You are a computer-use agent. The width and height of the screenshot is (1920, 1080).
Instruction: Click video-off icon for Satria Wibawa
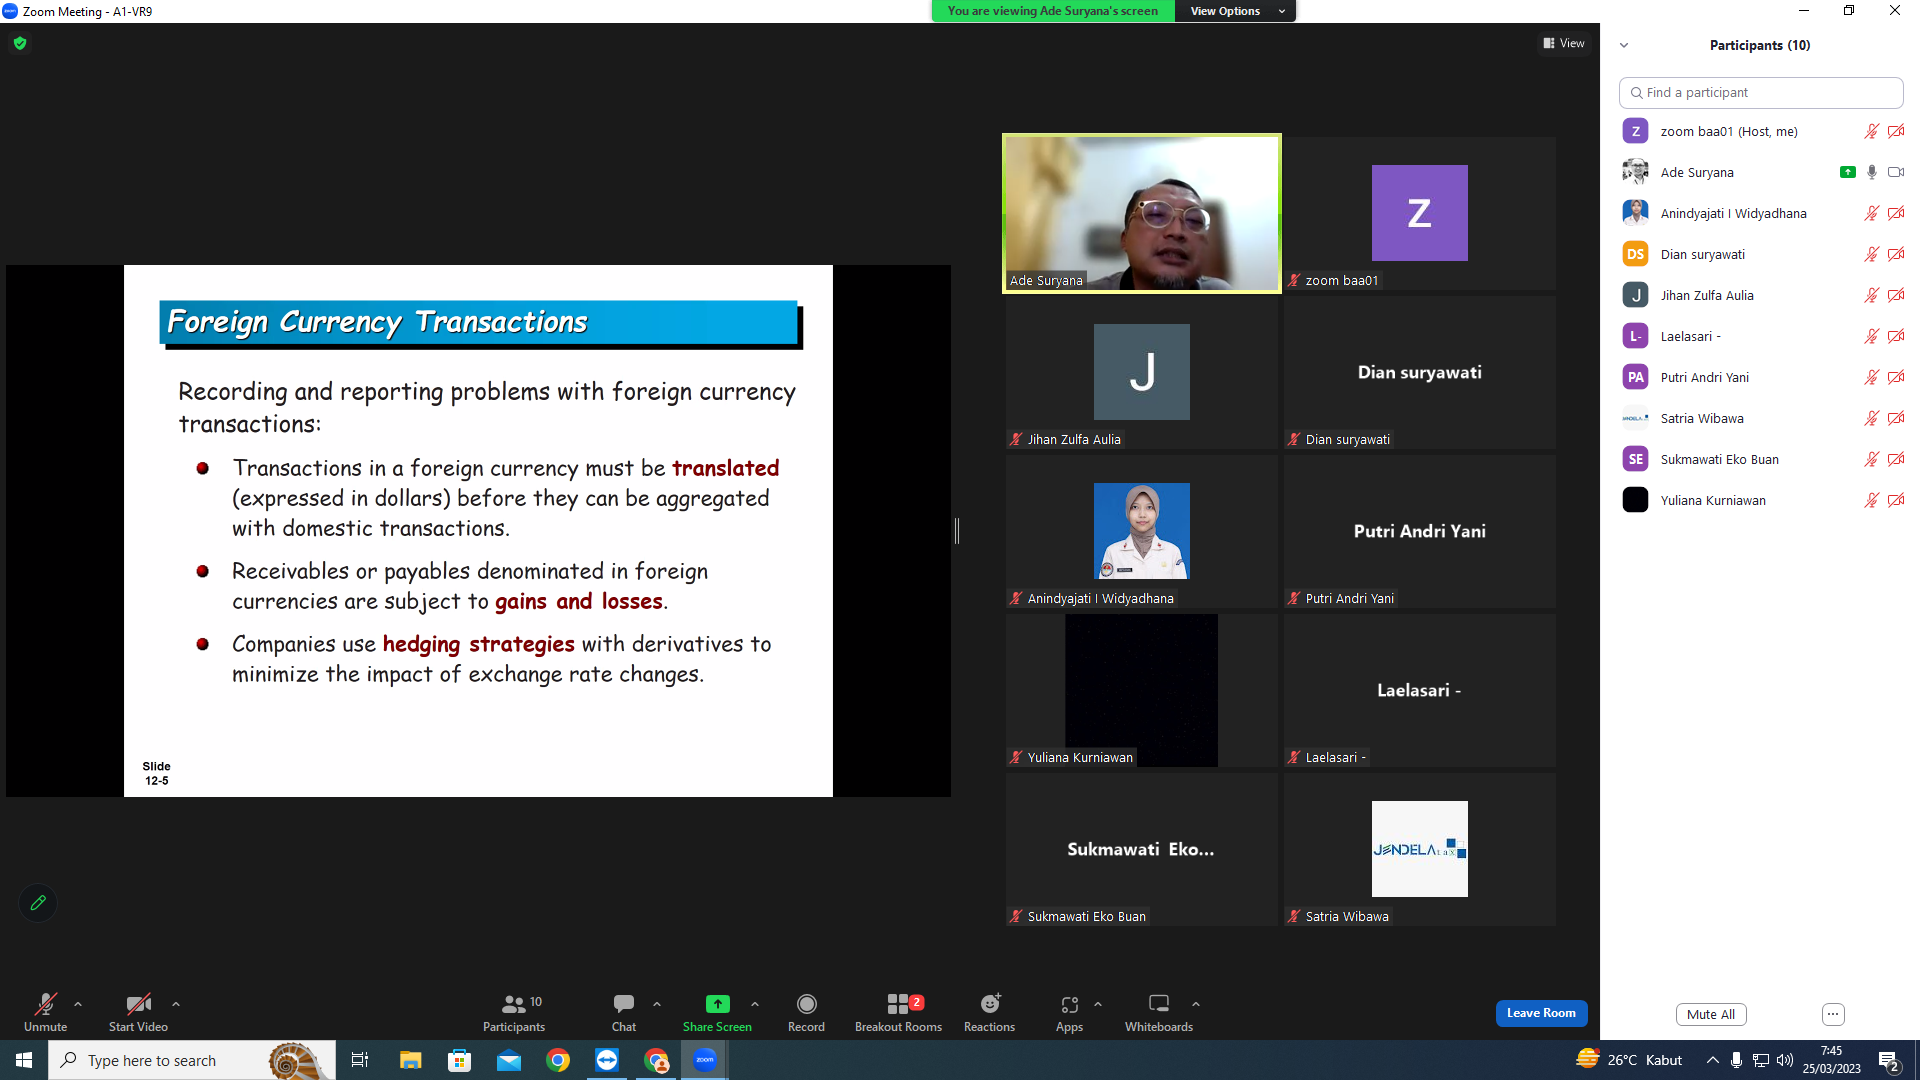coord(1896,418)
